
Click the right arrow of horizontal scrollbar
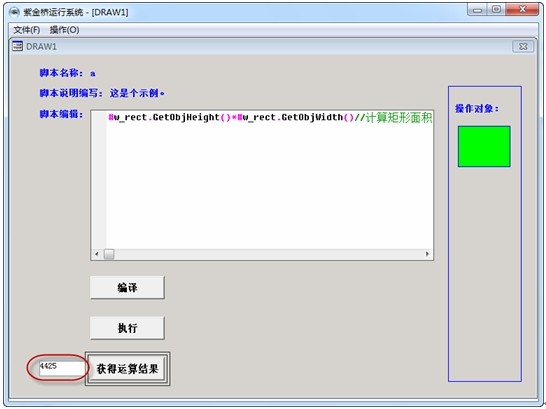coord(427,254)
